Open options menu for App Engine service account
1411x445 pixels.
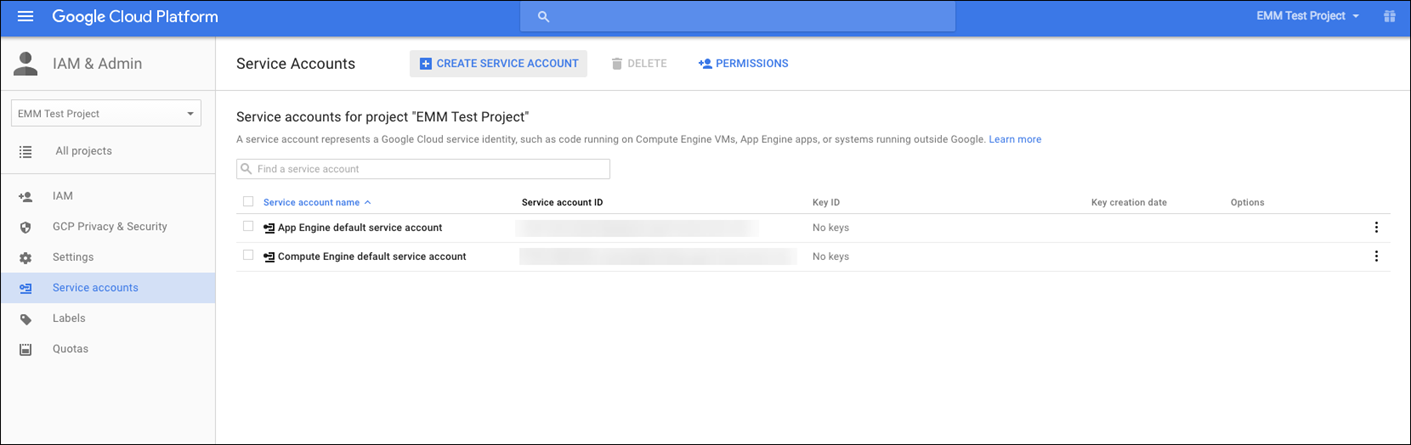coord(1376,228)
